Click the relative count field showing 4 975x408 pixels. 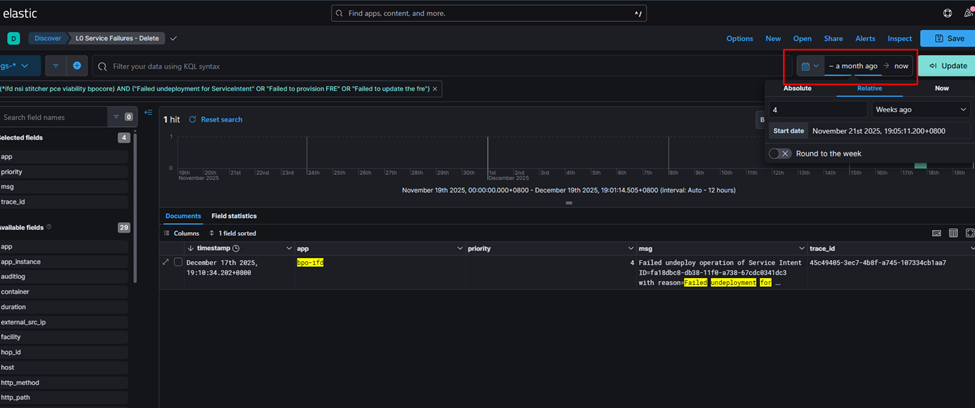click(x=818, y=110)
